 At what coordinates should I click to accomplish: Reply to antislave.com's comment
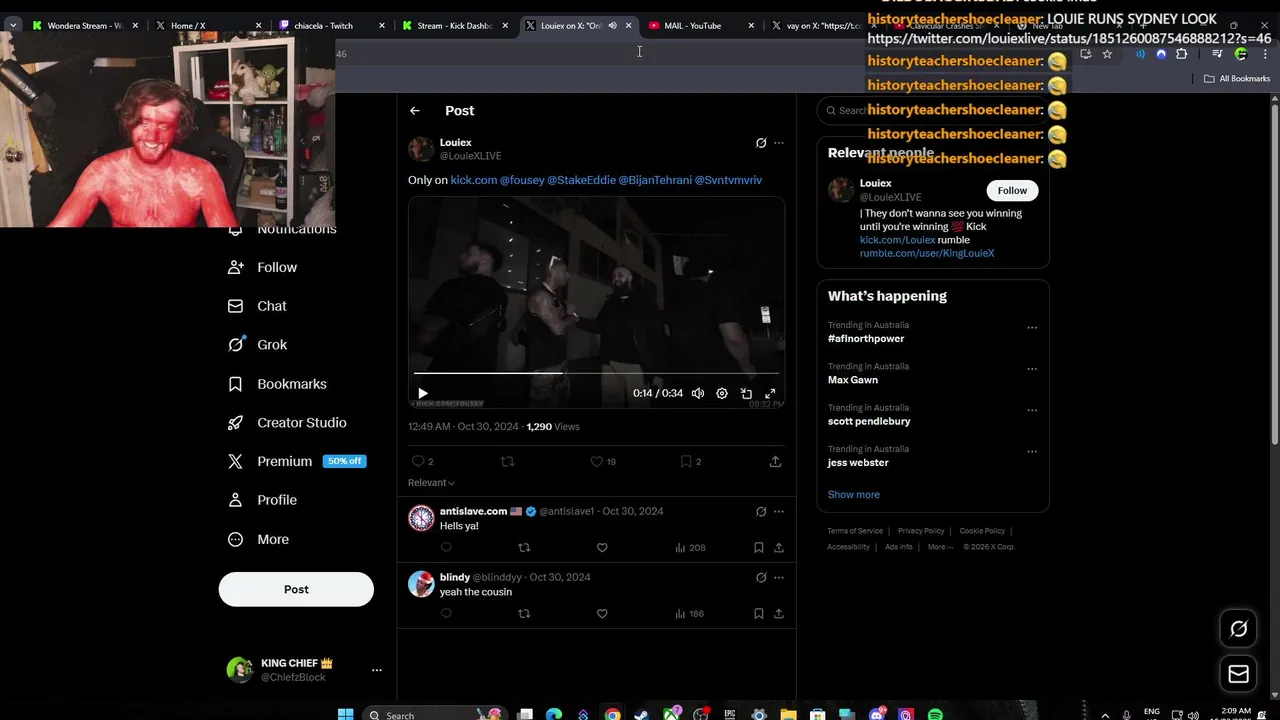(446, 548)
